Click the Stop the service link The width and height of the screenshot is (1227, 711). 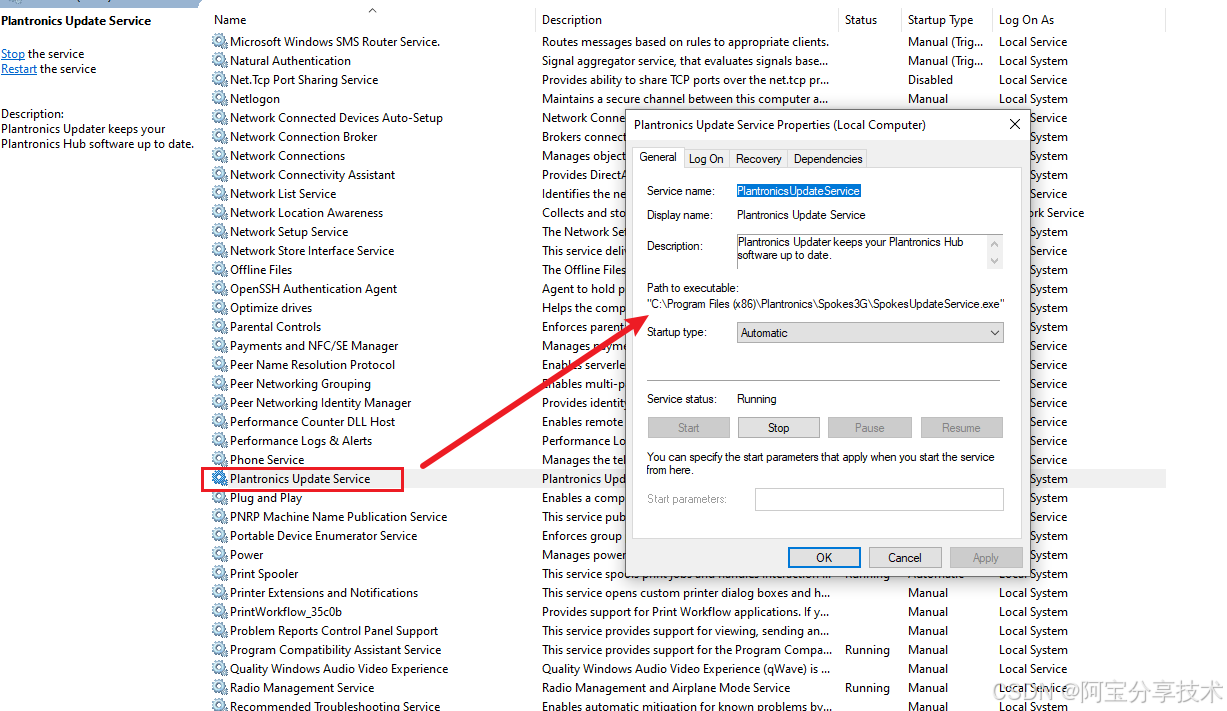[13, 54]
